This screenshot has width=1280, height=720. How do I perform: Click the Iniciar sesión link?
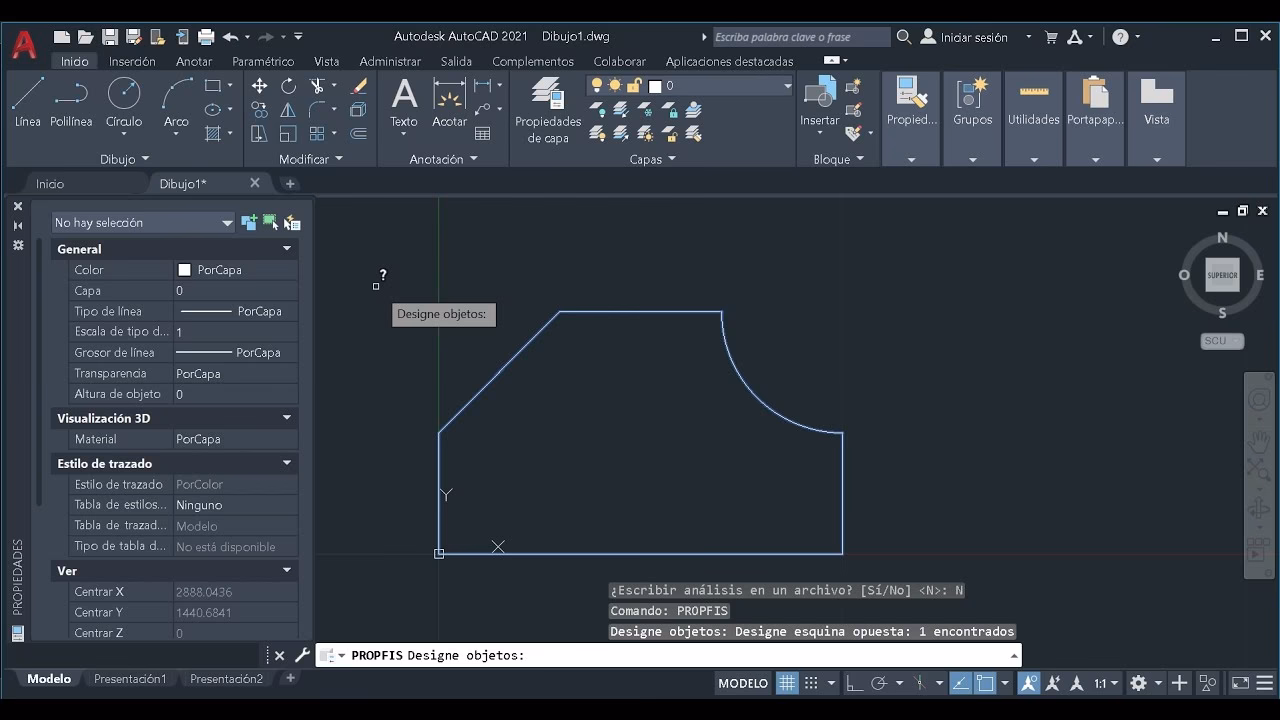tap(975, 36)
